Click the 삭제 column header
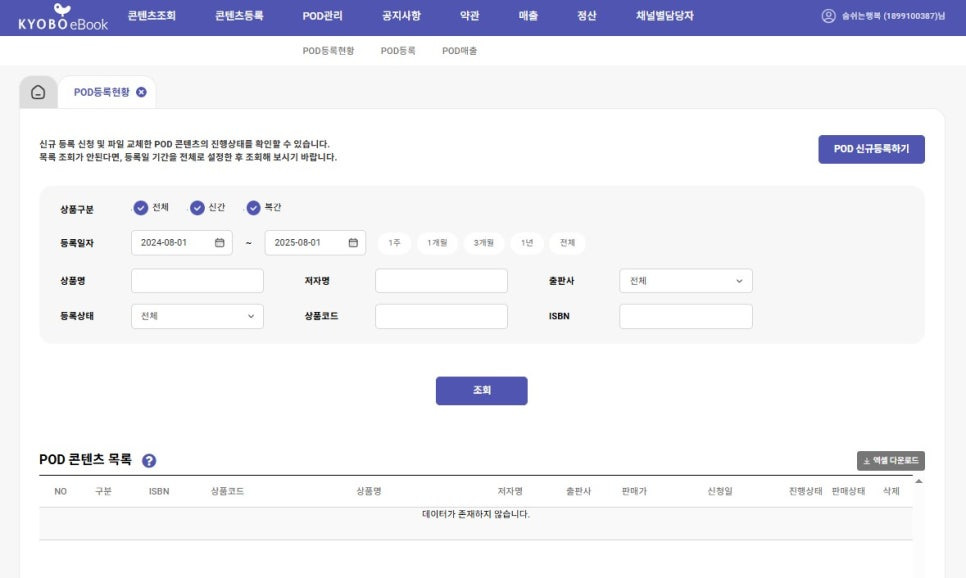The height and width of the screenshot is (578, 966). coord(891,491)
